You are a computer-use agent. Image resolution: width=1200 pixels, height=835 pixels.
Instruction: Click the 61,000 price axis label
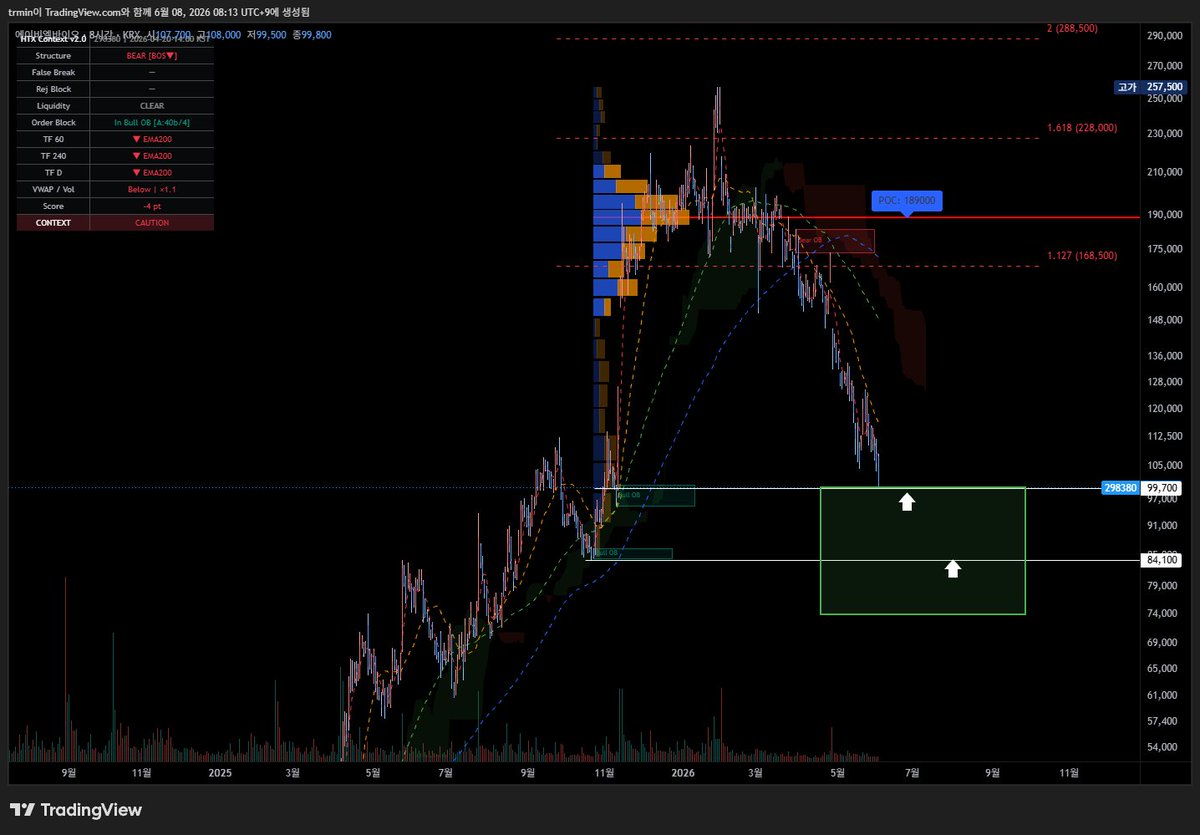[x=1164, y=695]
